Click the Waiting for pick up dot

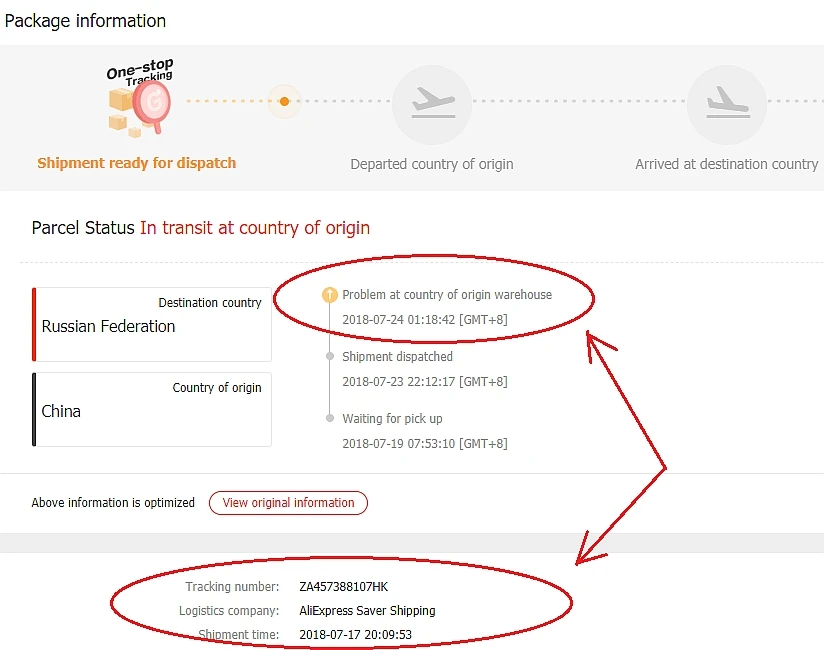pos(328,418)
